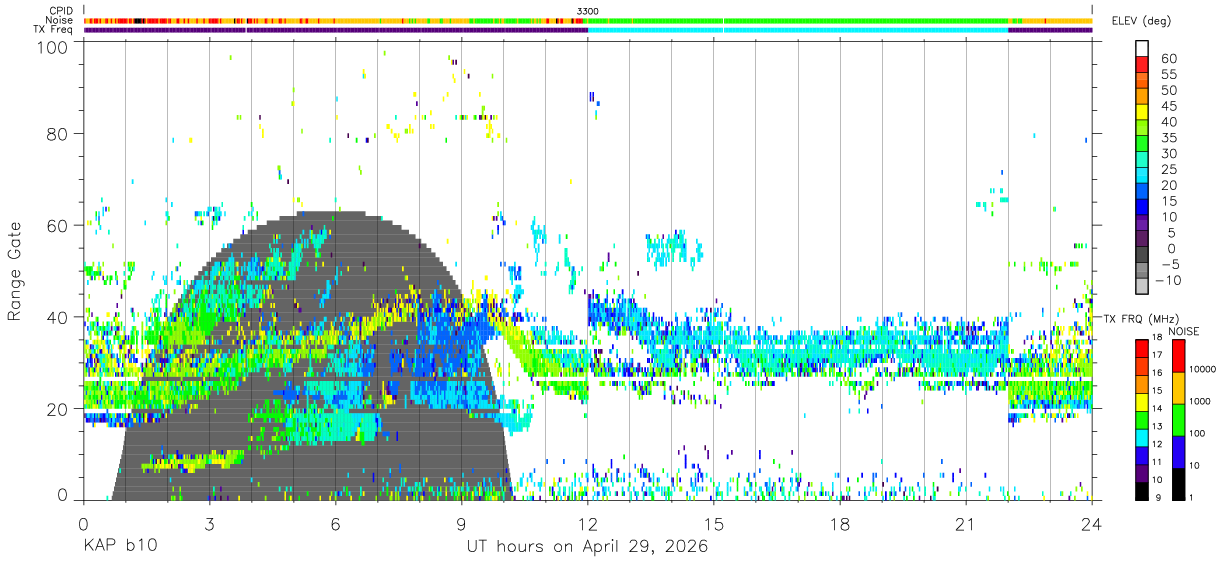Select the yellow swatch in TX FRQ bar
The width and height of the screenshot is (1228, 567).
point(1141,402)
